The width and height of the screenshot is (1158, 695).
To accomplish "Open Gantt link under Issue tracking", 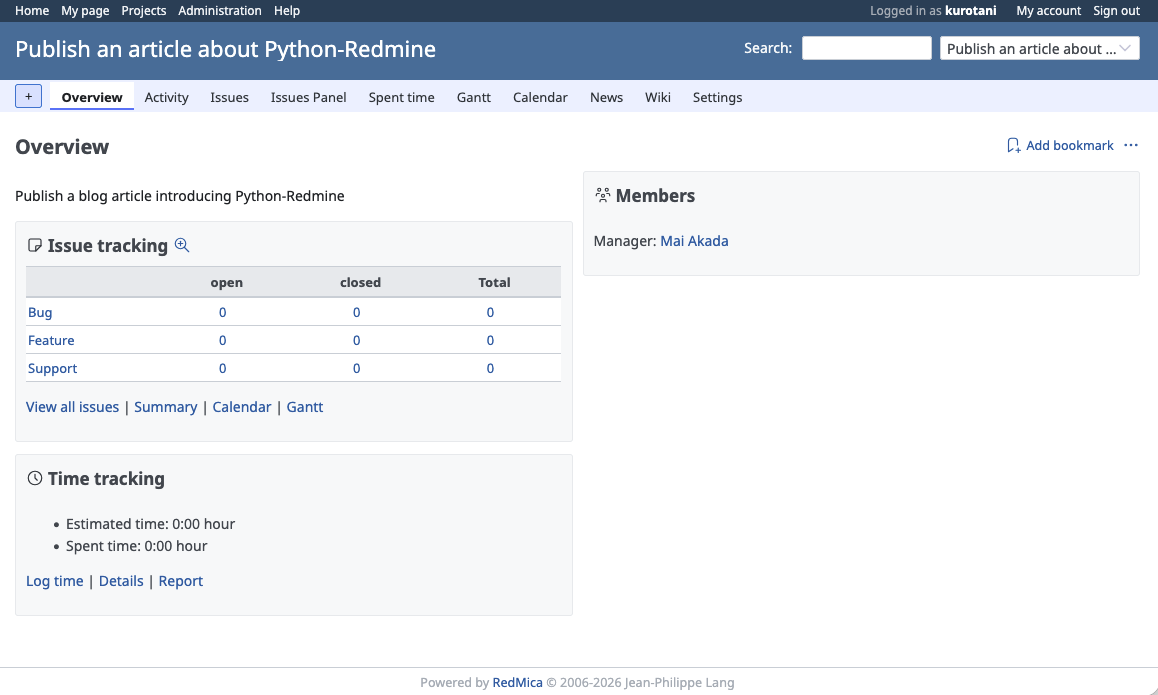I will coord(304,407).
